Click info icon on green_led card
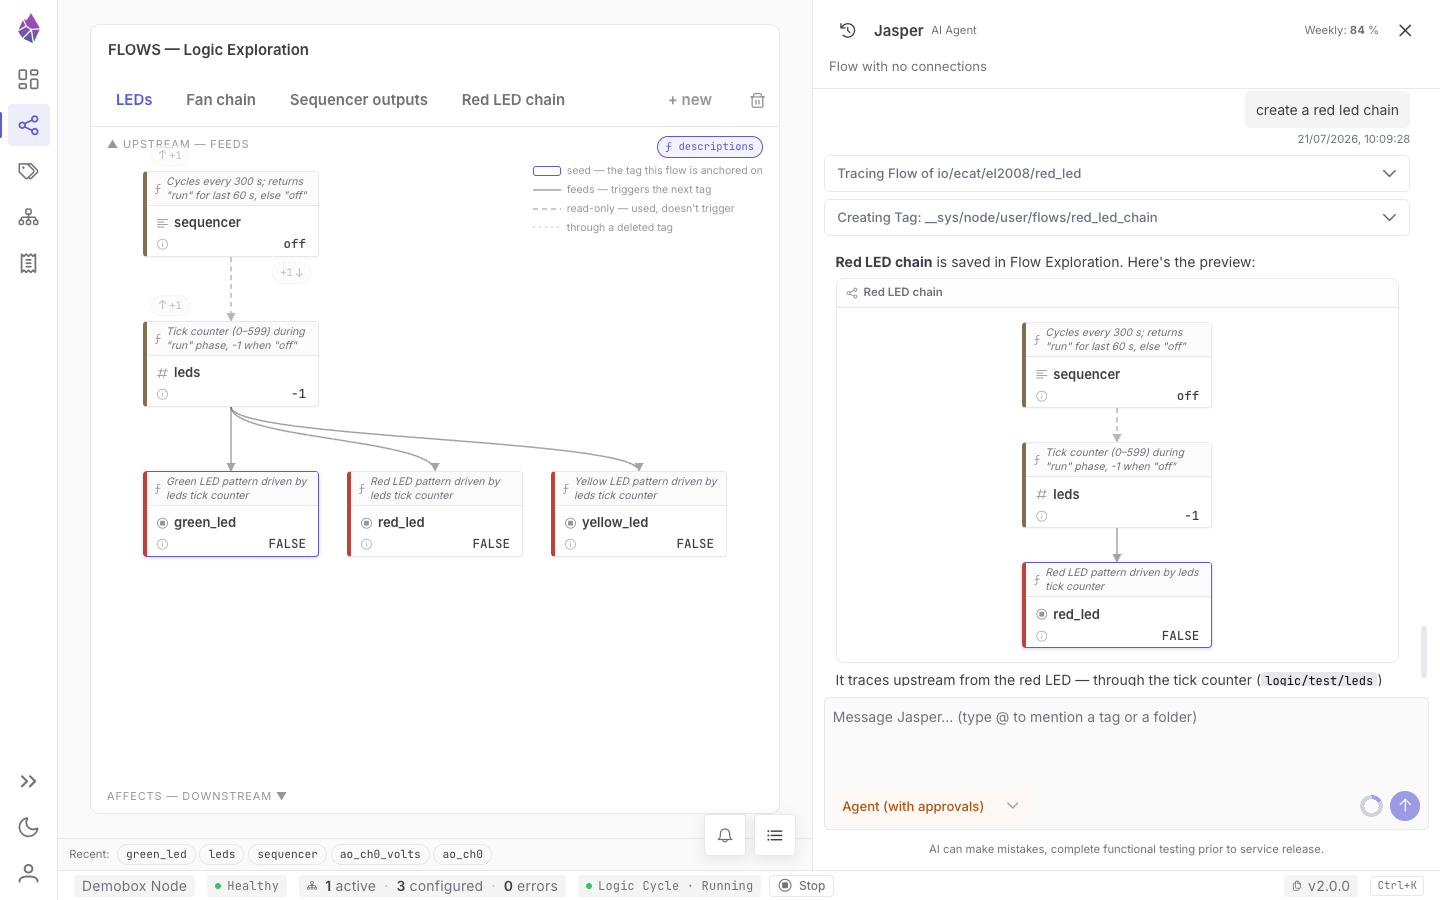 (163, 544)
